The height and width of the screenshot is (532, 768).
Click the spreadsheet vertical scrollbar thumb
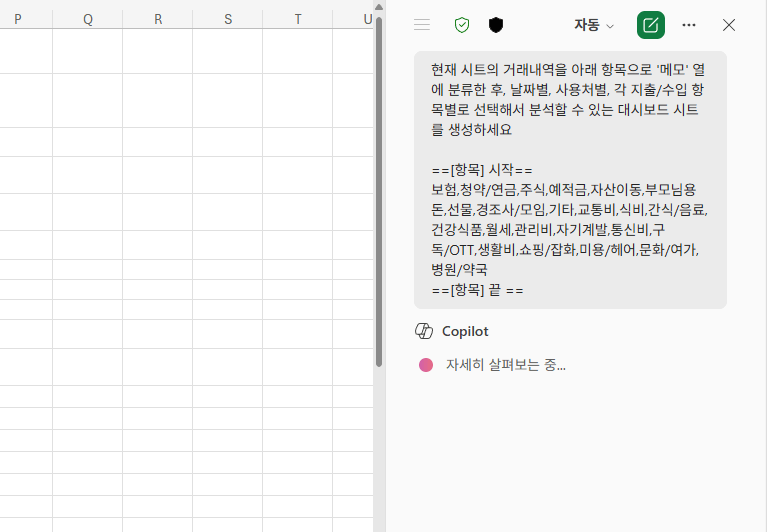pos(379,192)
